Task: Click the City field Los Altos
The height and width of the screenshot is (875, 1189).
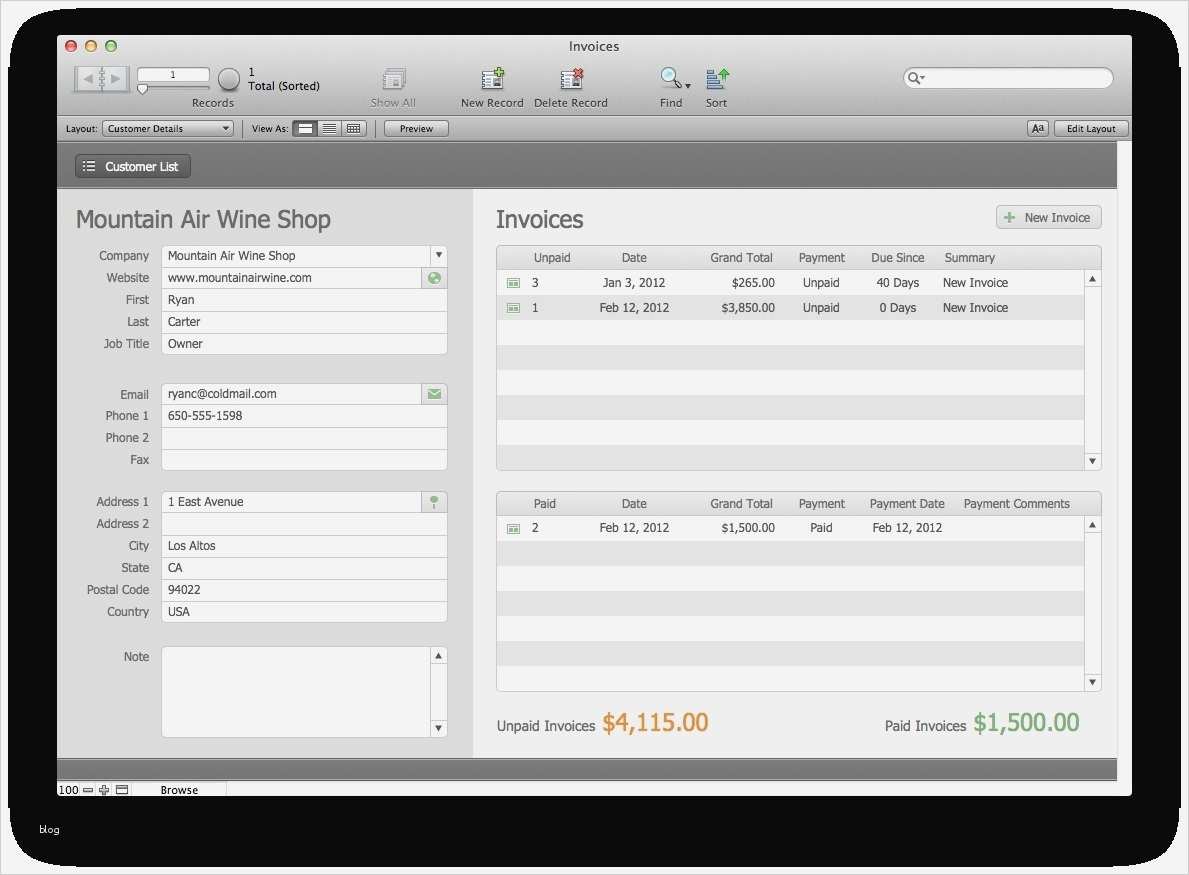Action: (x=304, y=546)
